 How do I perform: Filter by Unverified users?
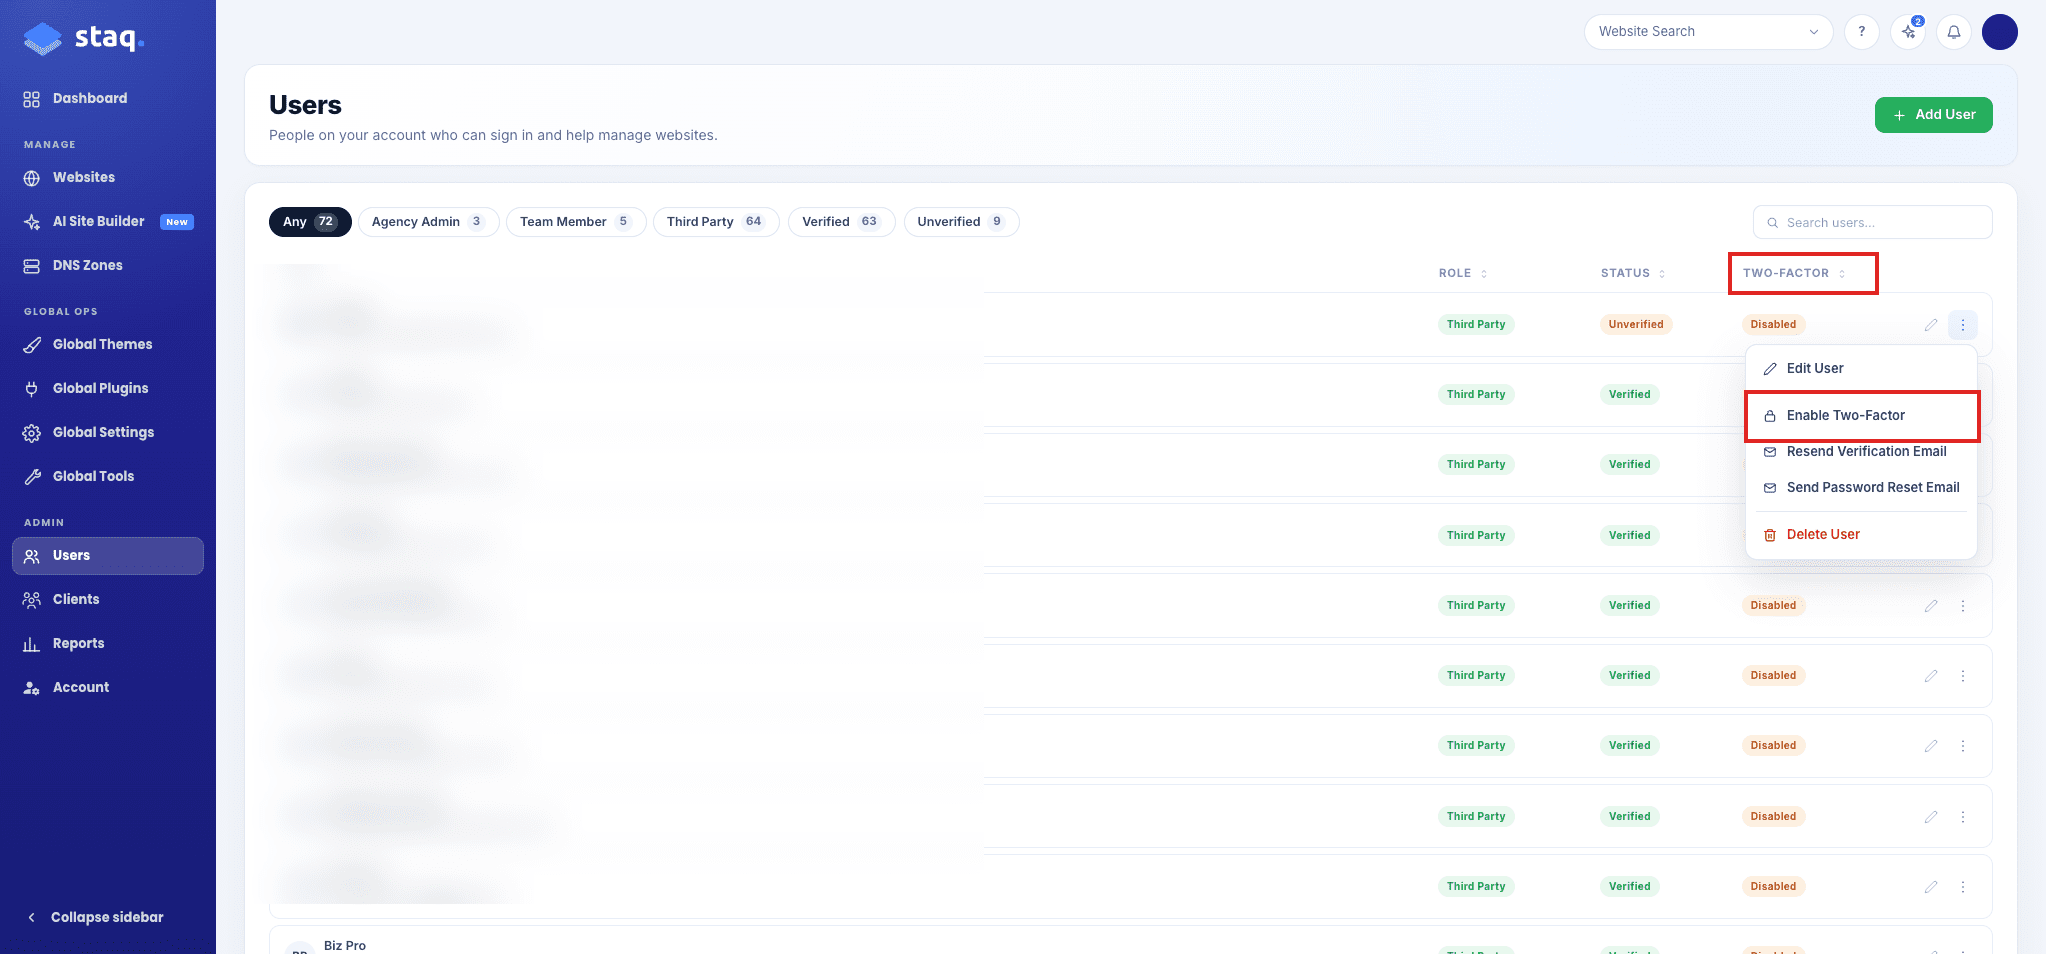961,222
